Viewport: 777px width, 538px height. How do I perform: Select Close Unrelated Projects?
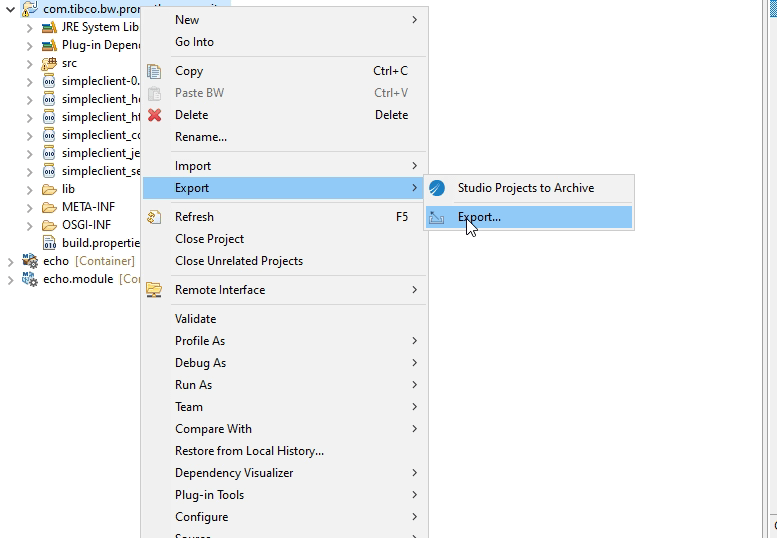coord(238,261)
